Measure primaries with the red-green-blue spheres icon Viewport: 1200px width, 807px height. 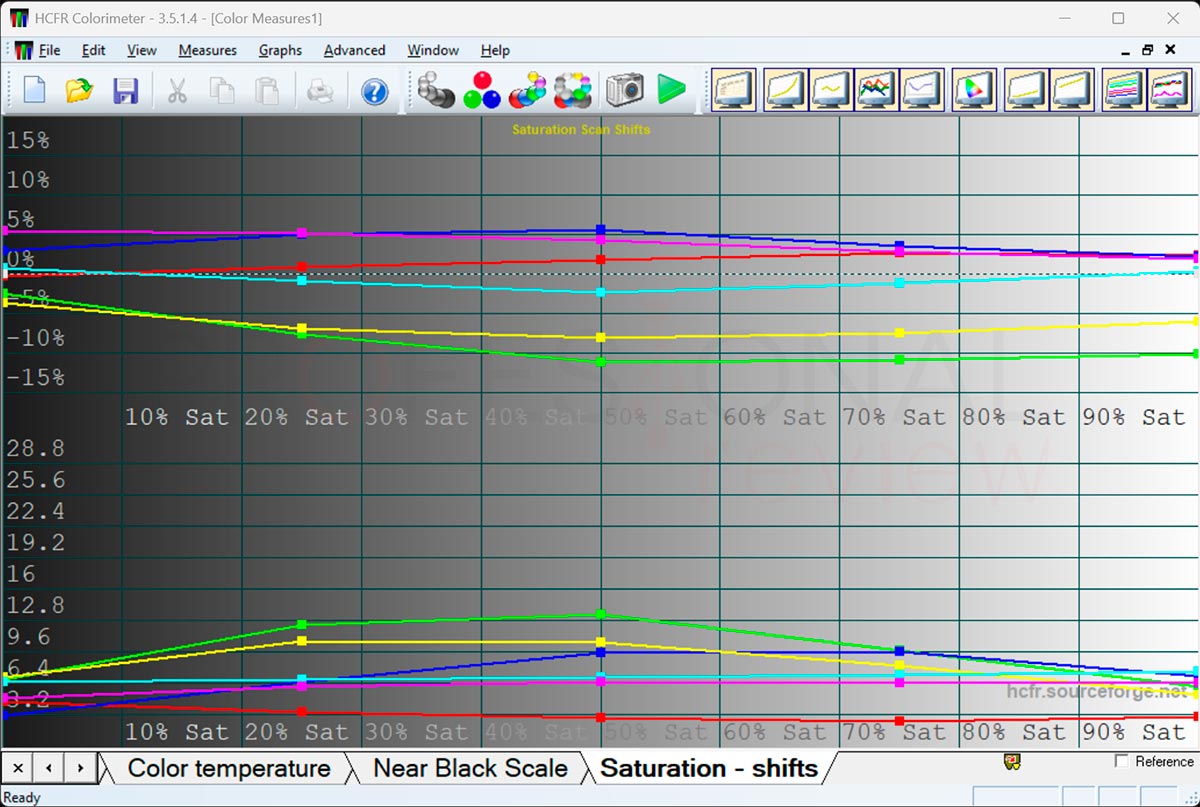click(x=482, y=90)
